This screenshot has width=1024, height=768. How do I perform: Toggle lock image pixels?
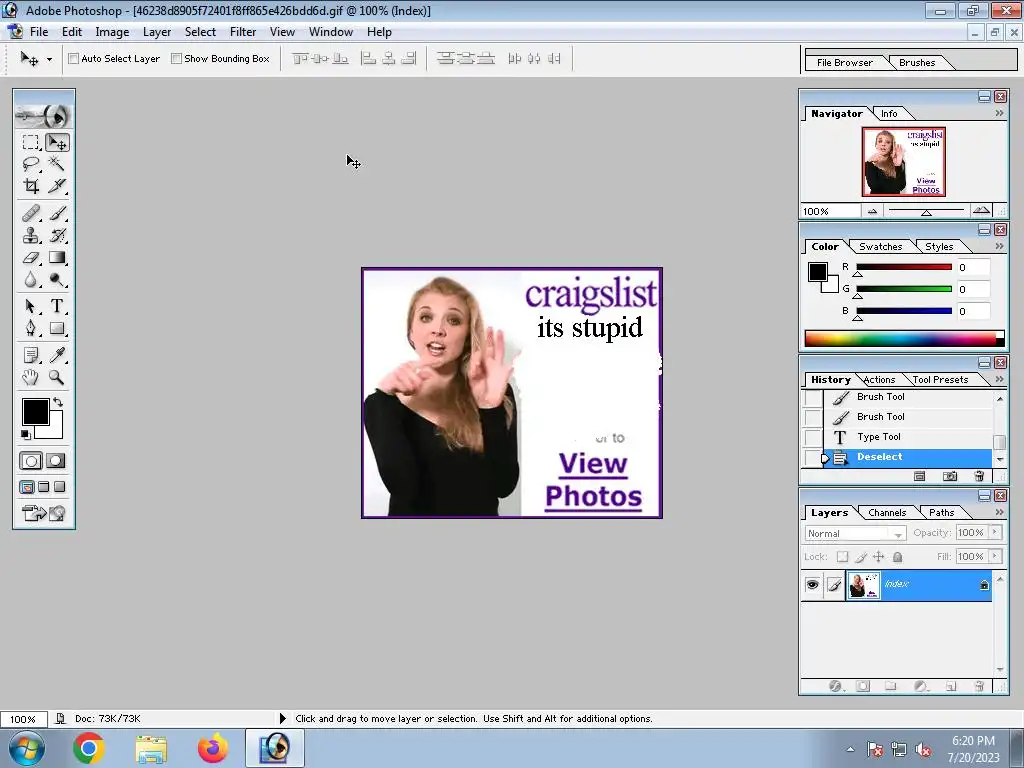(x=861, y=557)
